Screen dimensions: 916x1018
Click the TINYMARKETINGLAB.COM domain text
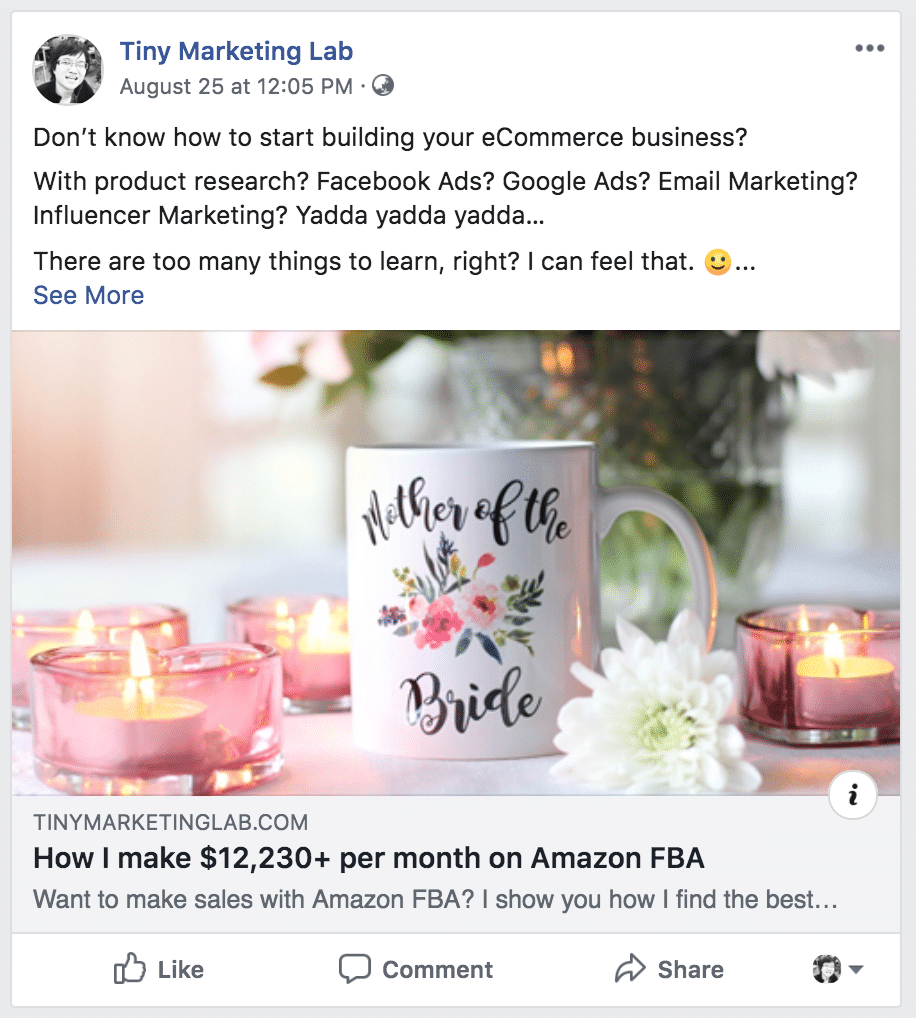171,823
